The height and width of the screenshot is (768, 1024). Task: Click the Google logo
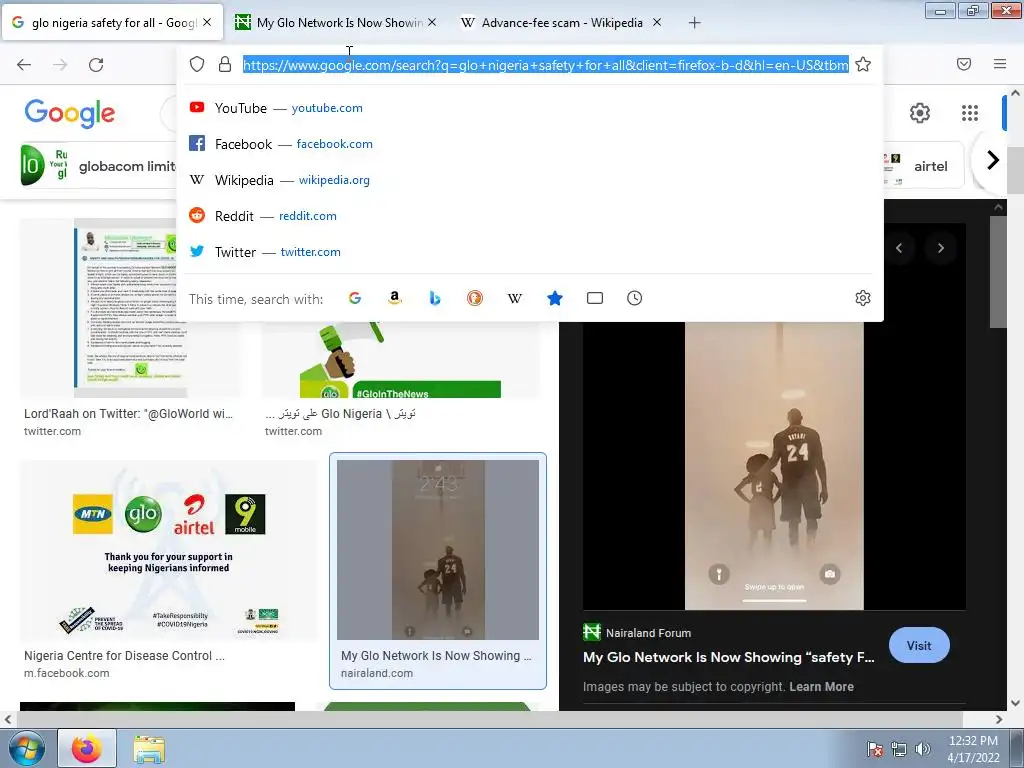[70, 114]
